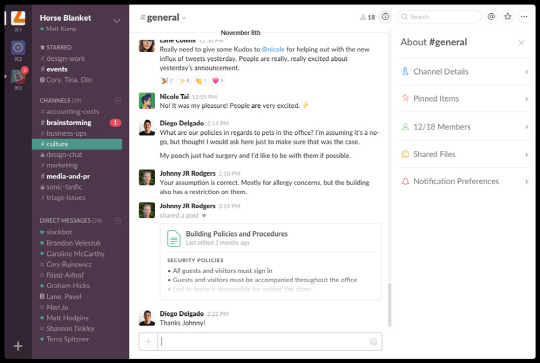The image size is (540, 363).
Task: Add a new workspace with plus icon
Action: (18, 346)
